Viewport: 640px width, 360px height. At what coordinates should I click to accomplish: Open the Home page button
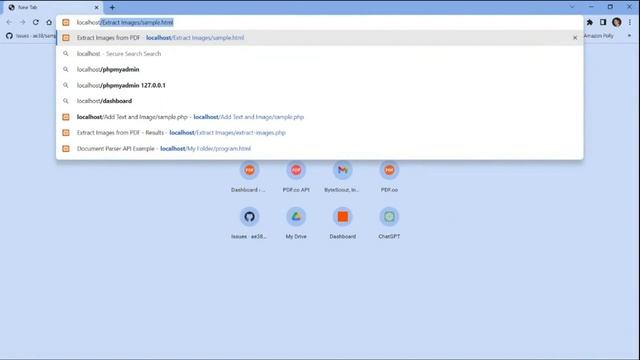point(49,22)
